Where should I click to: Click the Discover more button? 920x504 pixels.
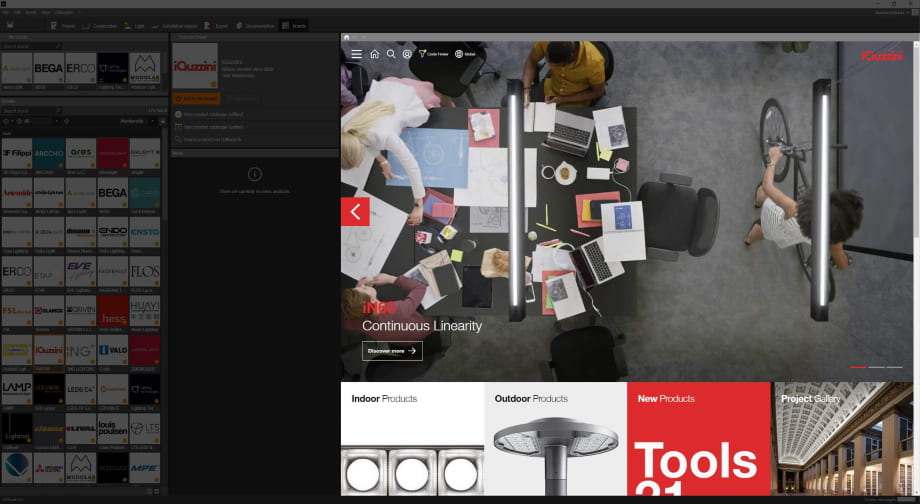pyautogui.click(x=392, y=351)
